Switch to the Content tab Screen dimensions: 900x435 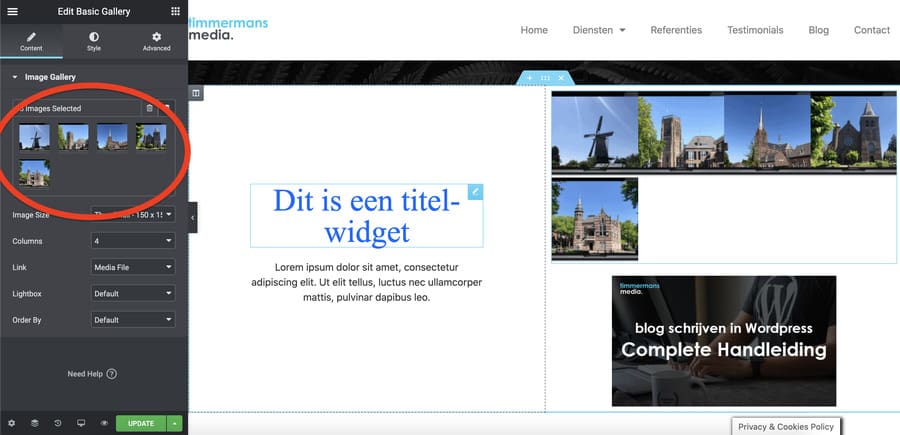31,42
